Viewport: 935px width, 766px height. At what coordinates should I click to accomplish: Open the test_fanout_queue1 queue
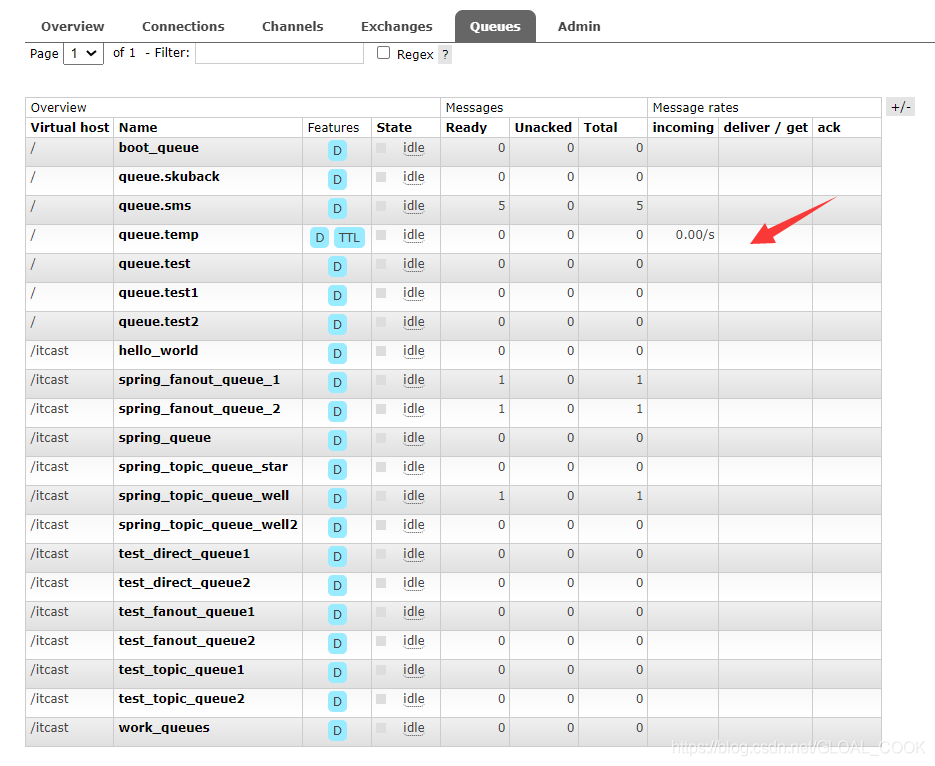coord(187,612)
